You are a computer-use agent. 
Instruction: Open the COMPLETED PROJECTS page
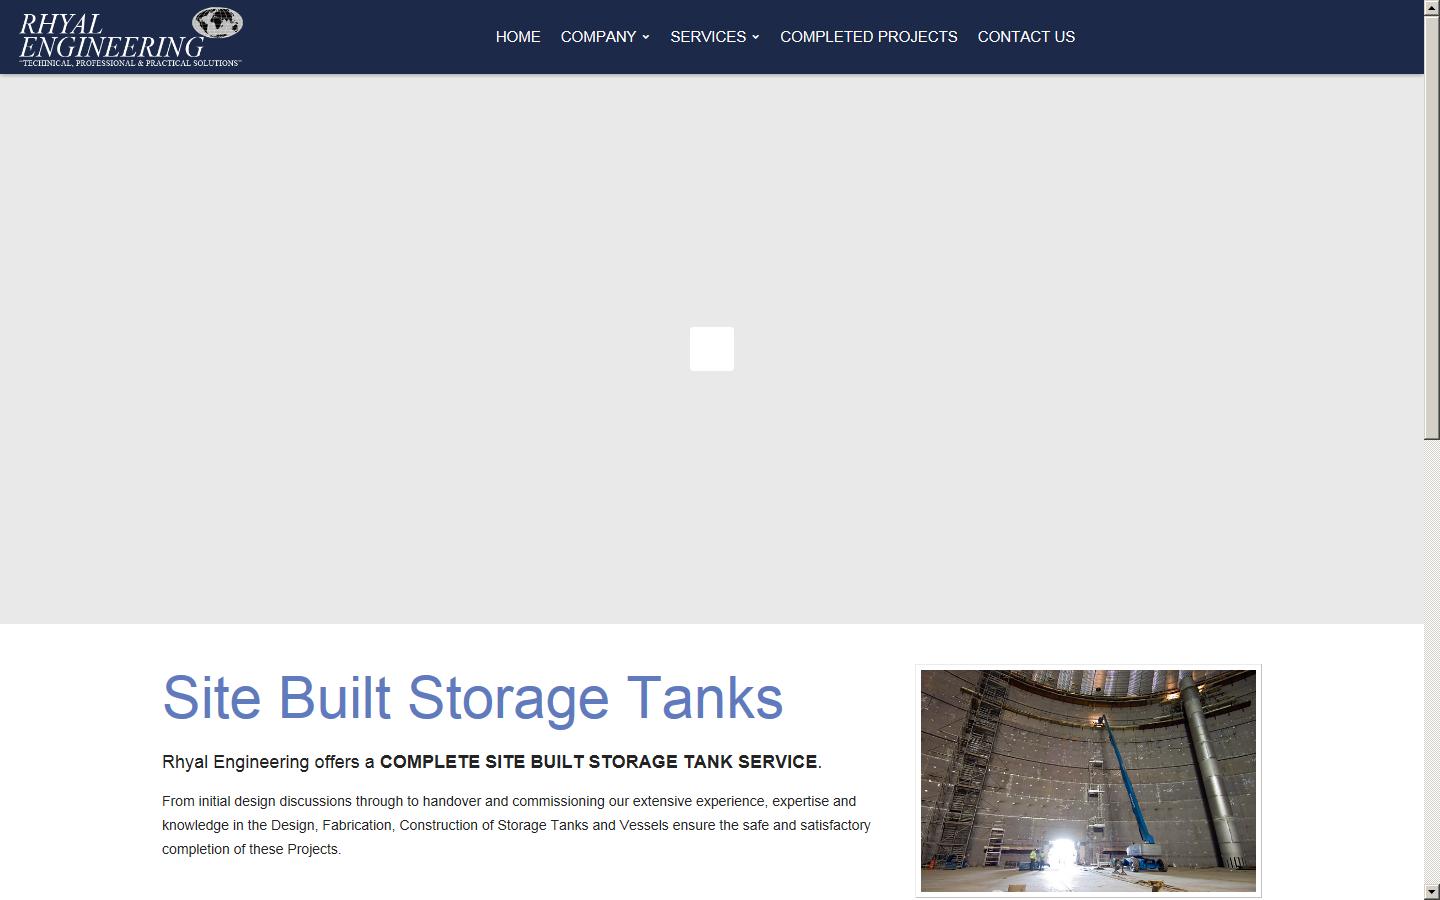pyautogui.click(x=868, y=37)
